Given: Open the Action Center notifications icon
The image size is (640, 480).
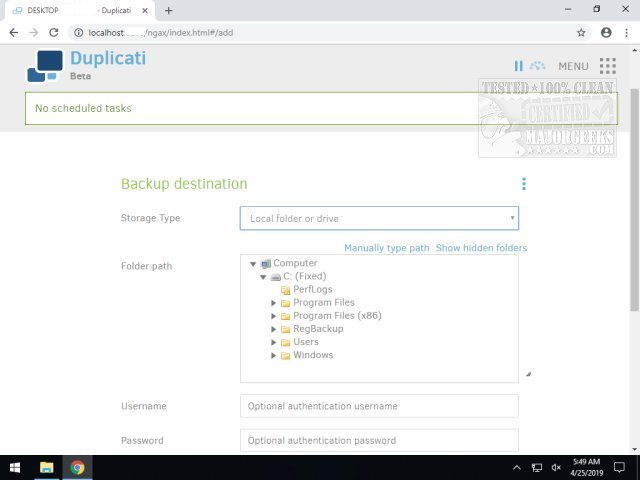Looking at the screenshot, I should [x=619, y=468].
